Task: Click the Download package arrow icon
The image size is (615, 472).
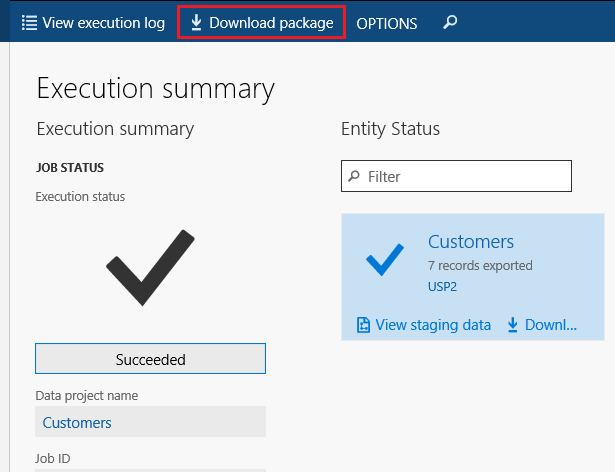Action: [x=196, y=22]
